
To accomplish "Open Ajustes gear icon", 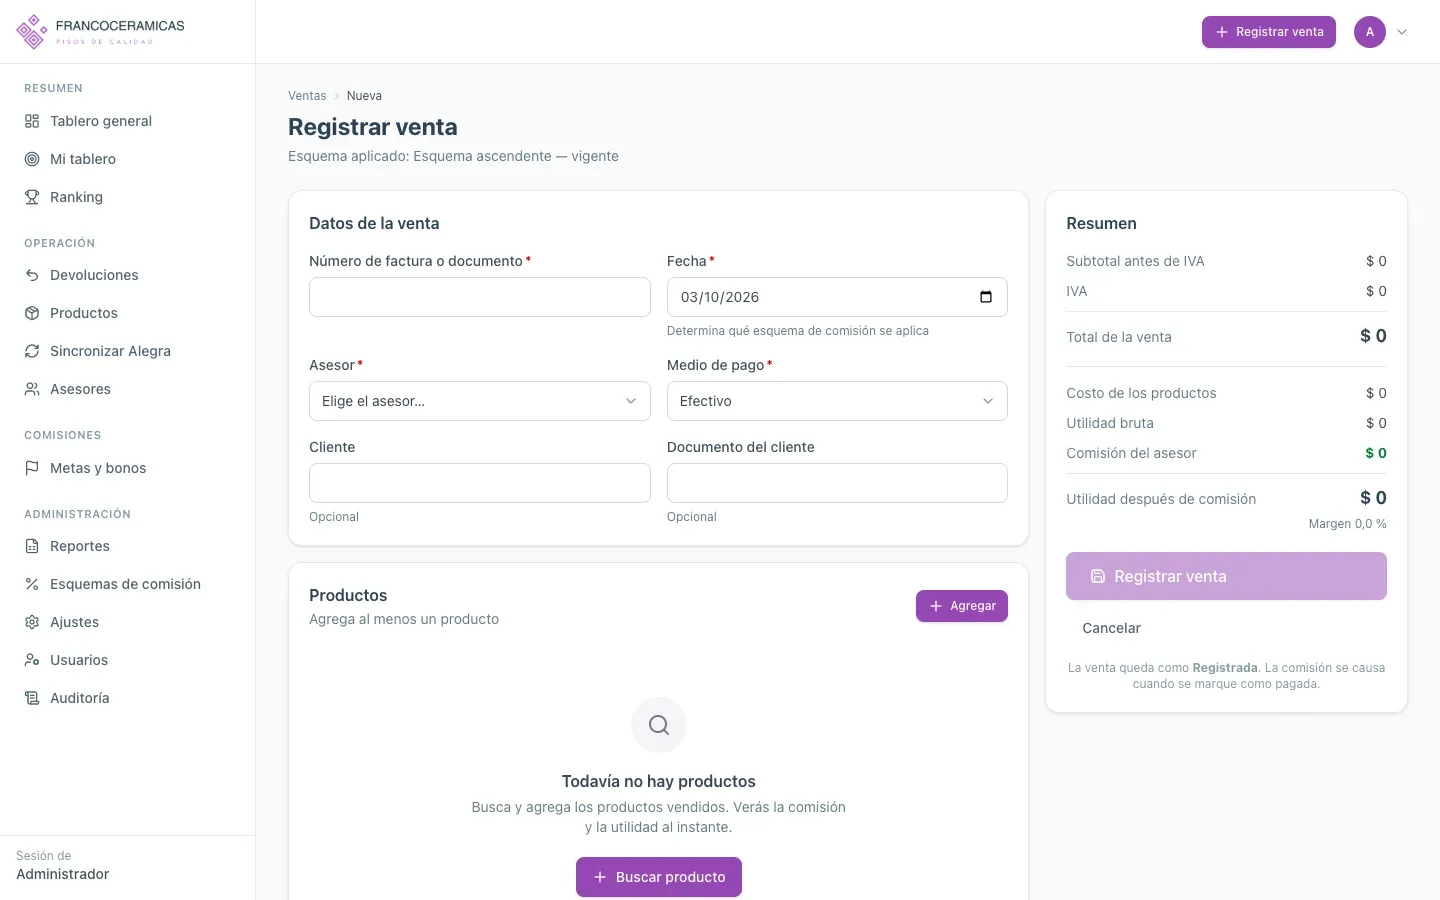I will (32, 622).
